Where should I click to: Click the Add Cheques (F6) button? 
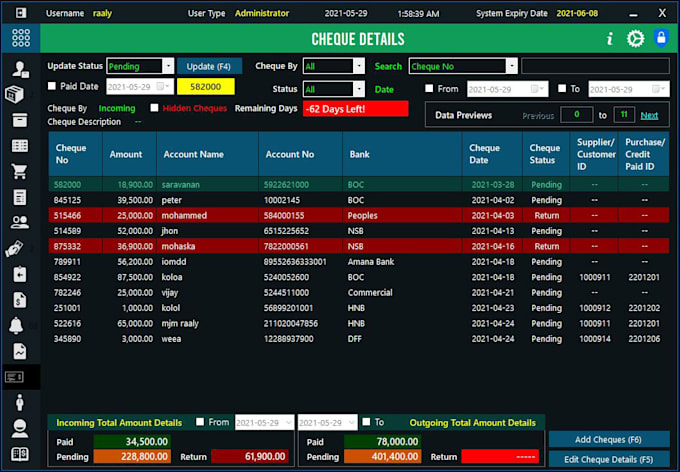click(x=608, y=439)
